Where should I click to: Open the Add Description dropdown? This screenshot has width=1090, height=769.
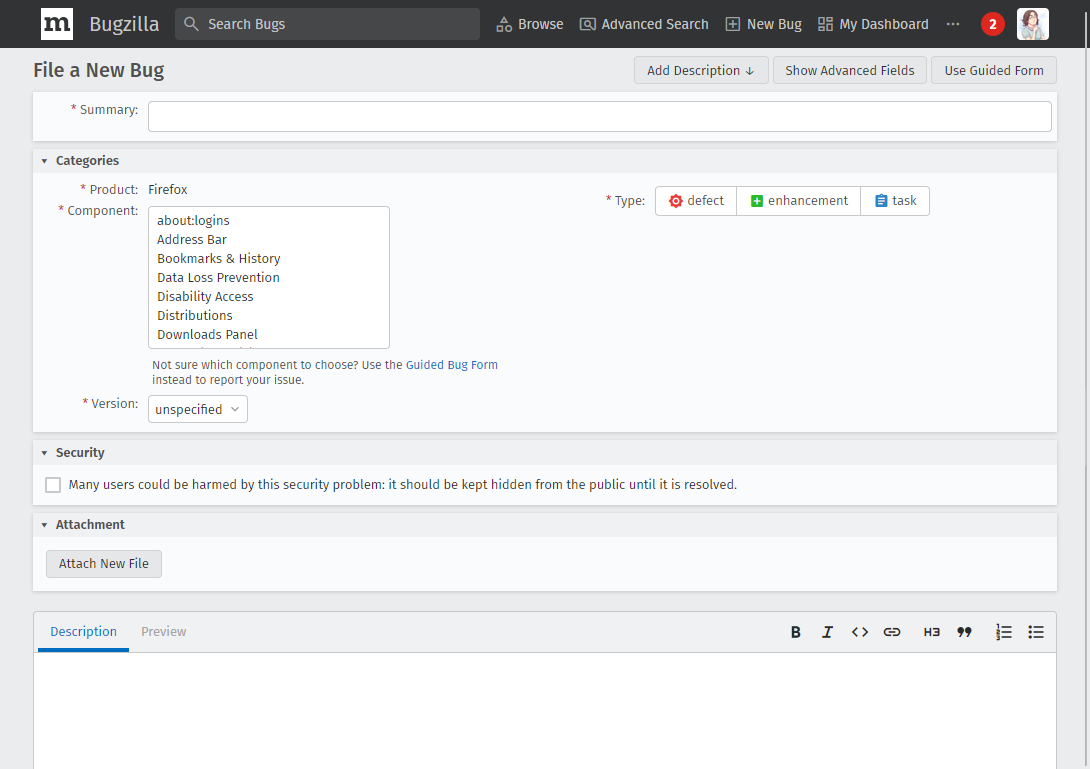(700, 70)
